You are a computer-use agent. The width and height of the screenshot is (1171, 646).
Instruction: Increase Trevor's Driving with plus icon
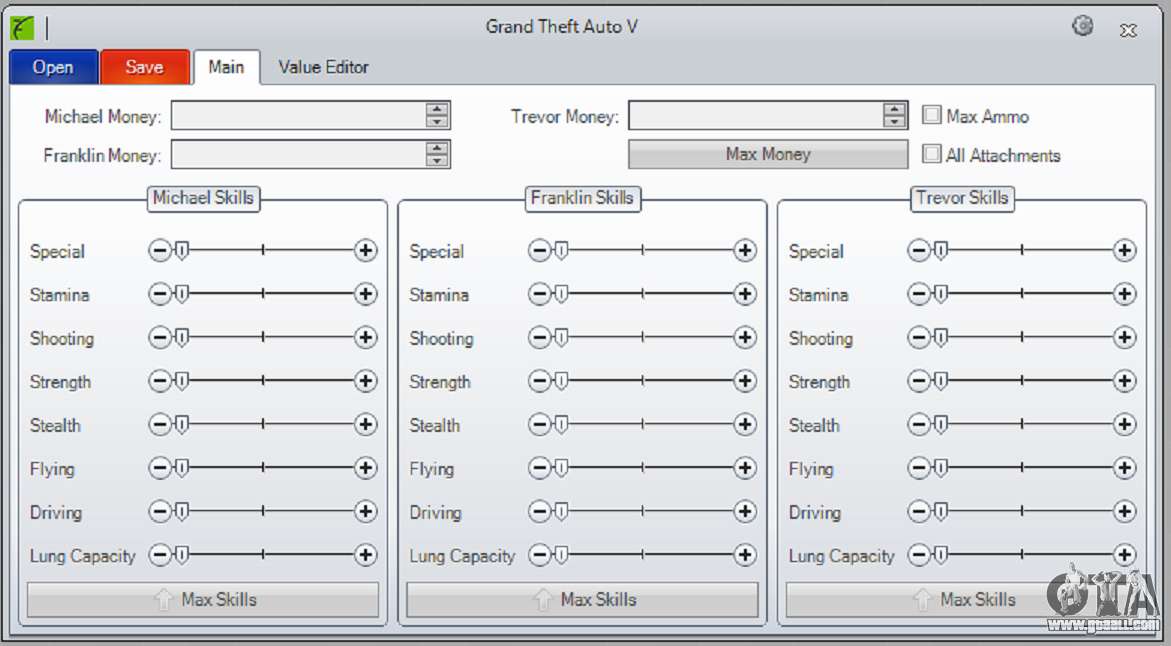[1124, 511]
